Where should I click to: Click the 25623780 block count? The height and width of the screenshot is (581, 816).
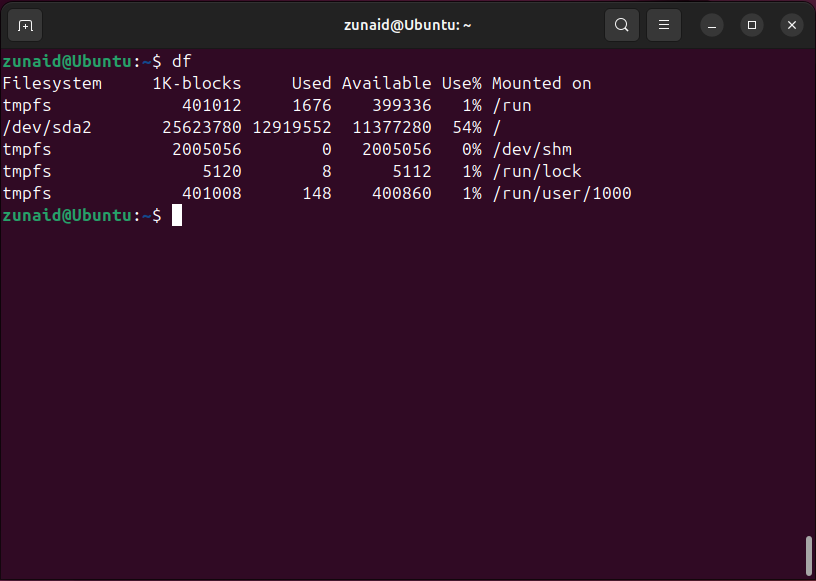coord(202,128)
